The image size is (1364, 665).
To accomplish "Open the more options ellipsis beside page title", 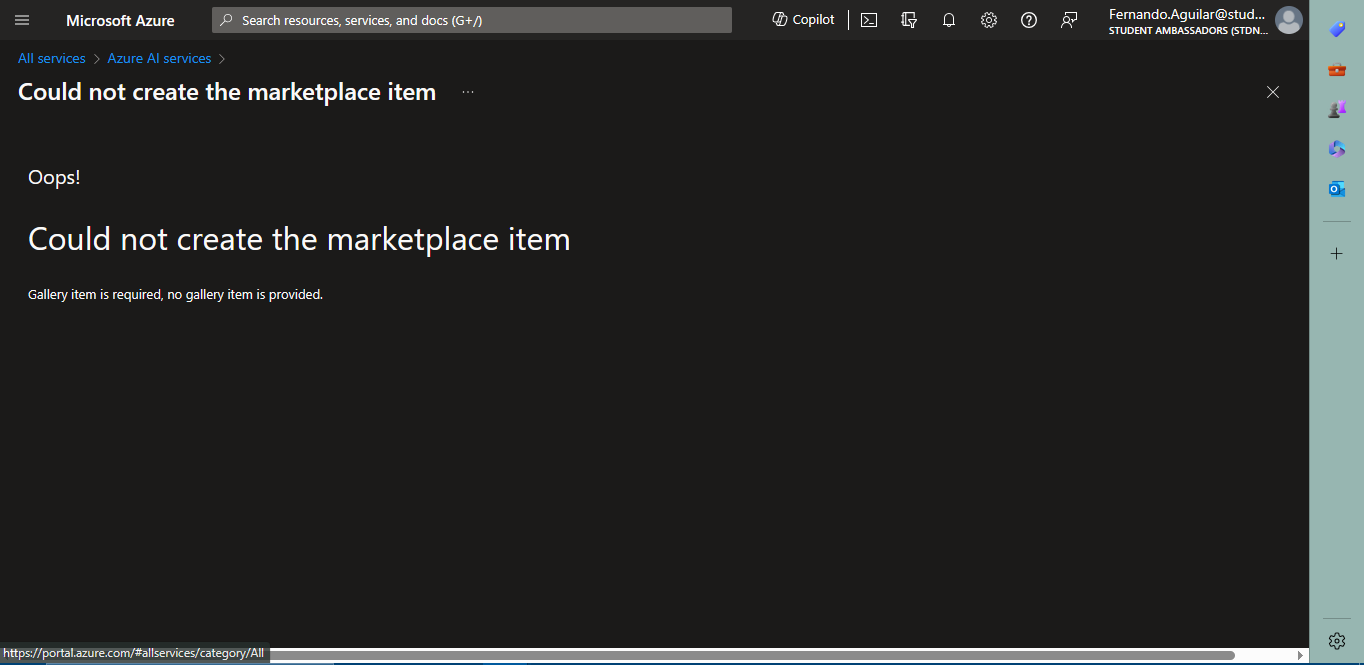I will [x=467, y=91].
